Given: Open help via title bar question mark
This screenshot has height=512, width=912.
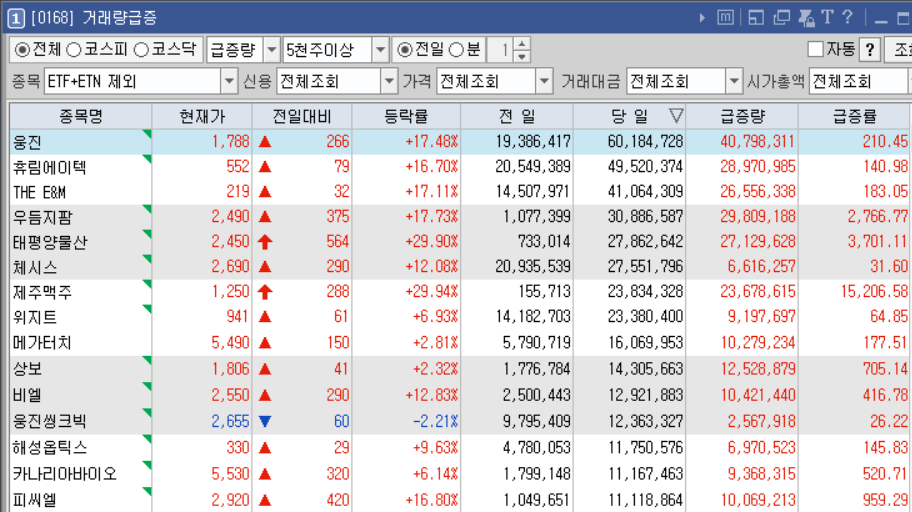Looking at the screenshot, I should [847, 17].
